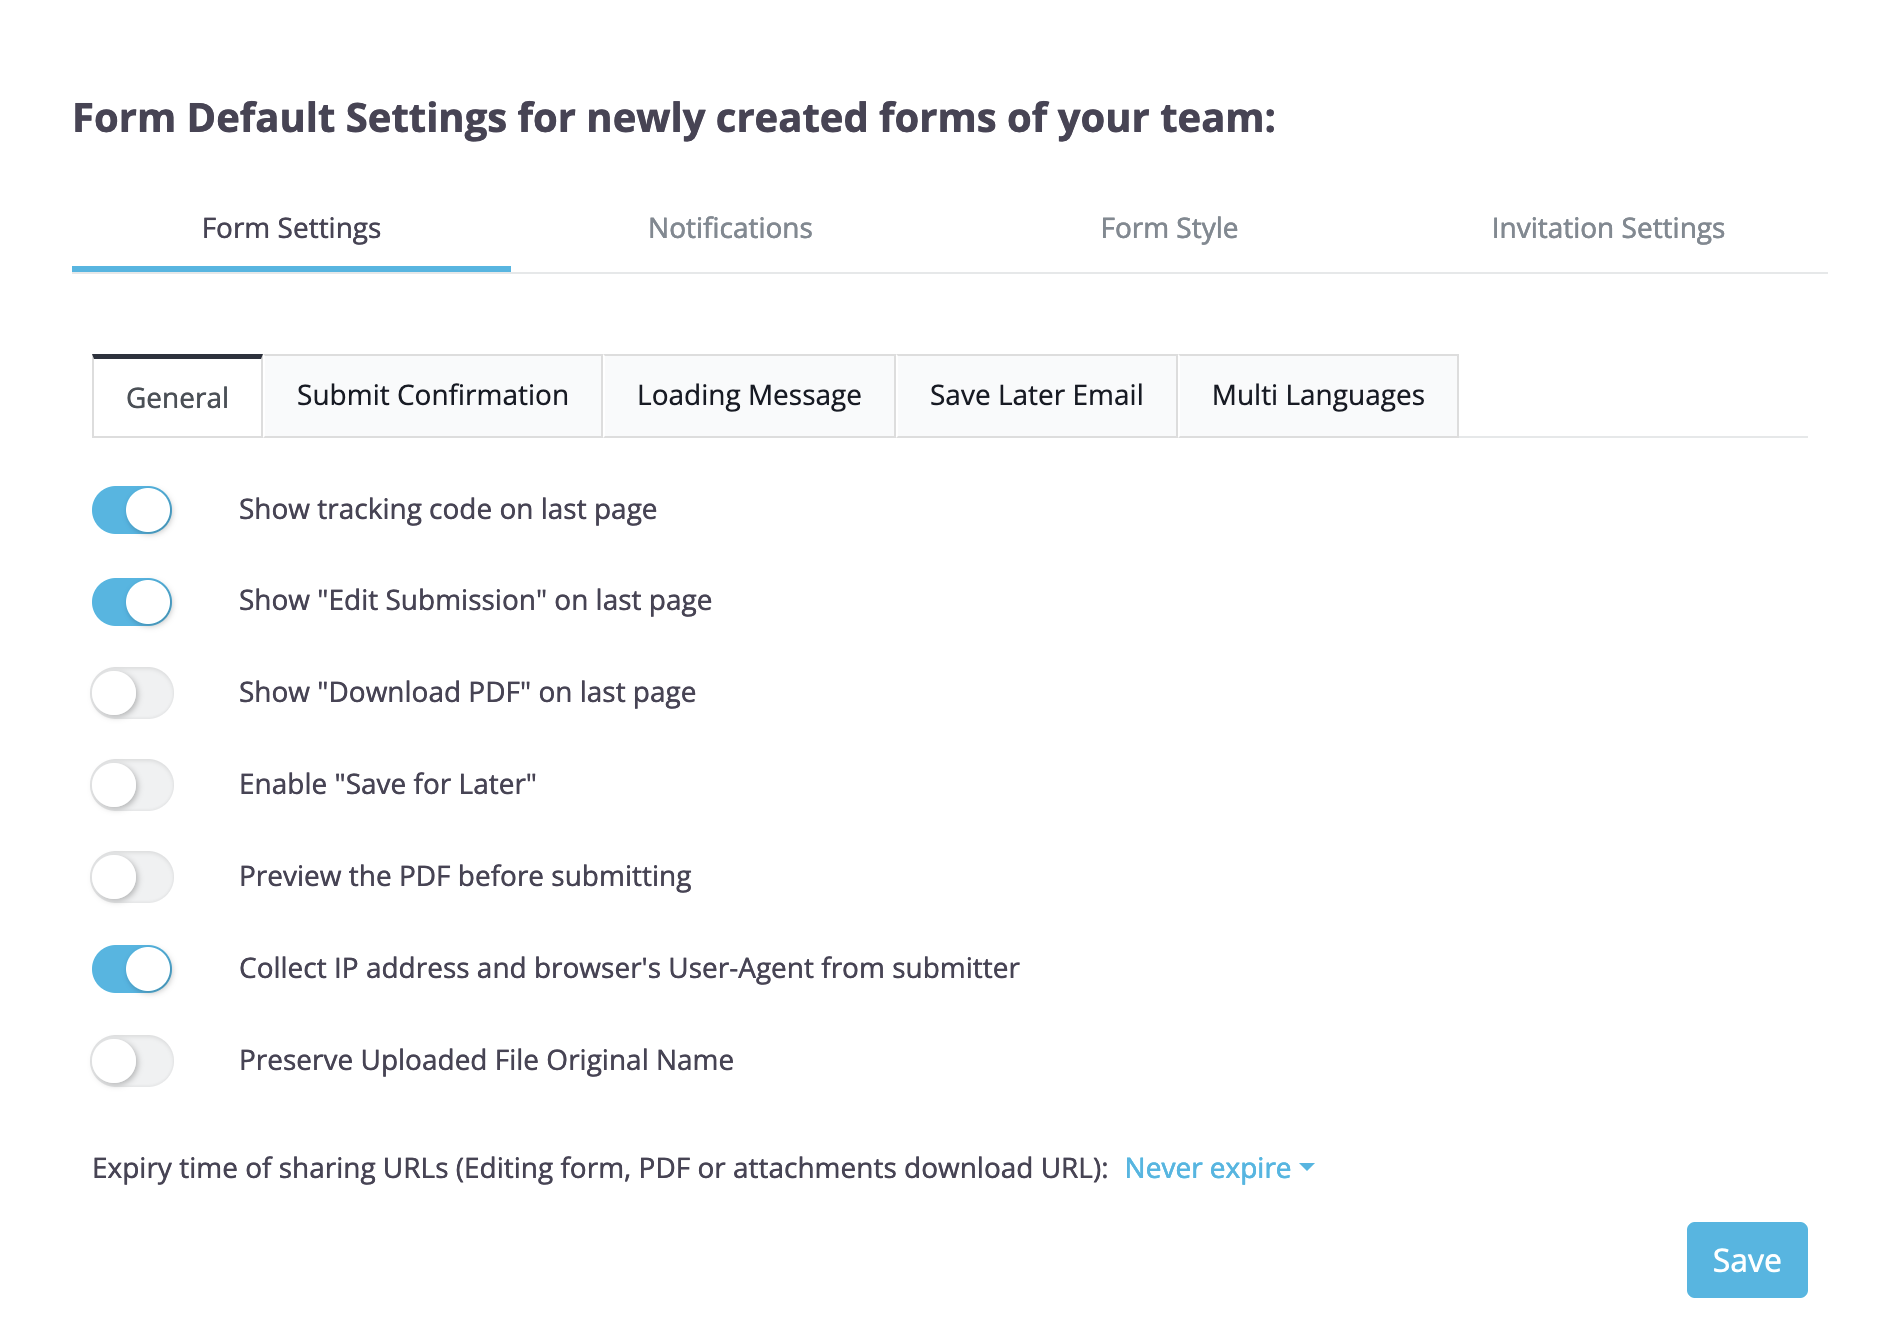
Task: Enable "Download PDF" on last page
Action: coord(132,693)
